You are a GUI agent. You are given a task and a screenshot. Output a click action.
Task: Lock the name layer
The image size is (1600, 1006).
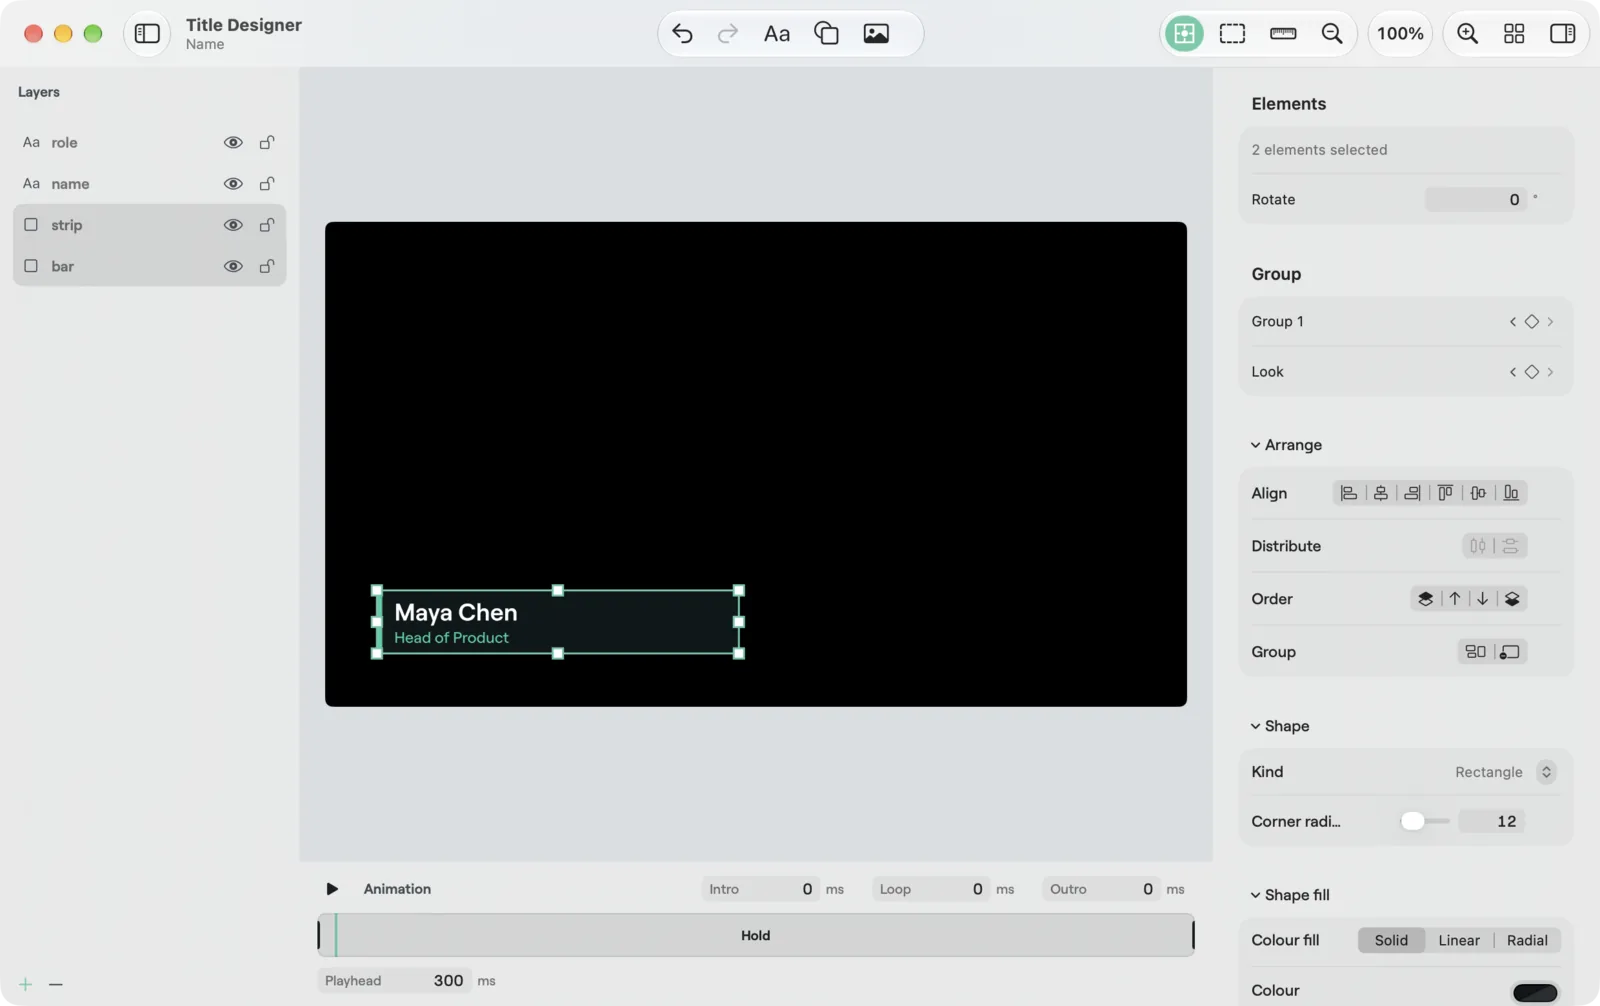pyautogui.click(x=267, y=184)
